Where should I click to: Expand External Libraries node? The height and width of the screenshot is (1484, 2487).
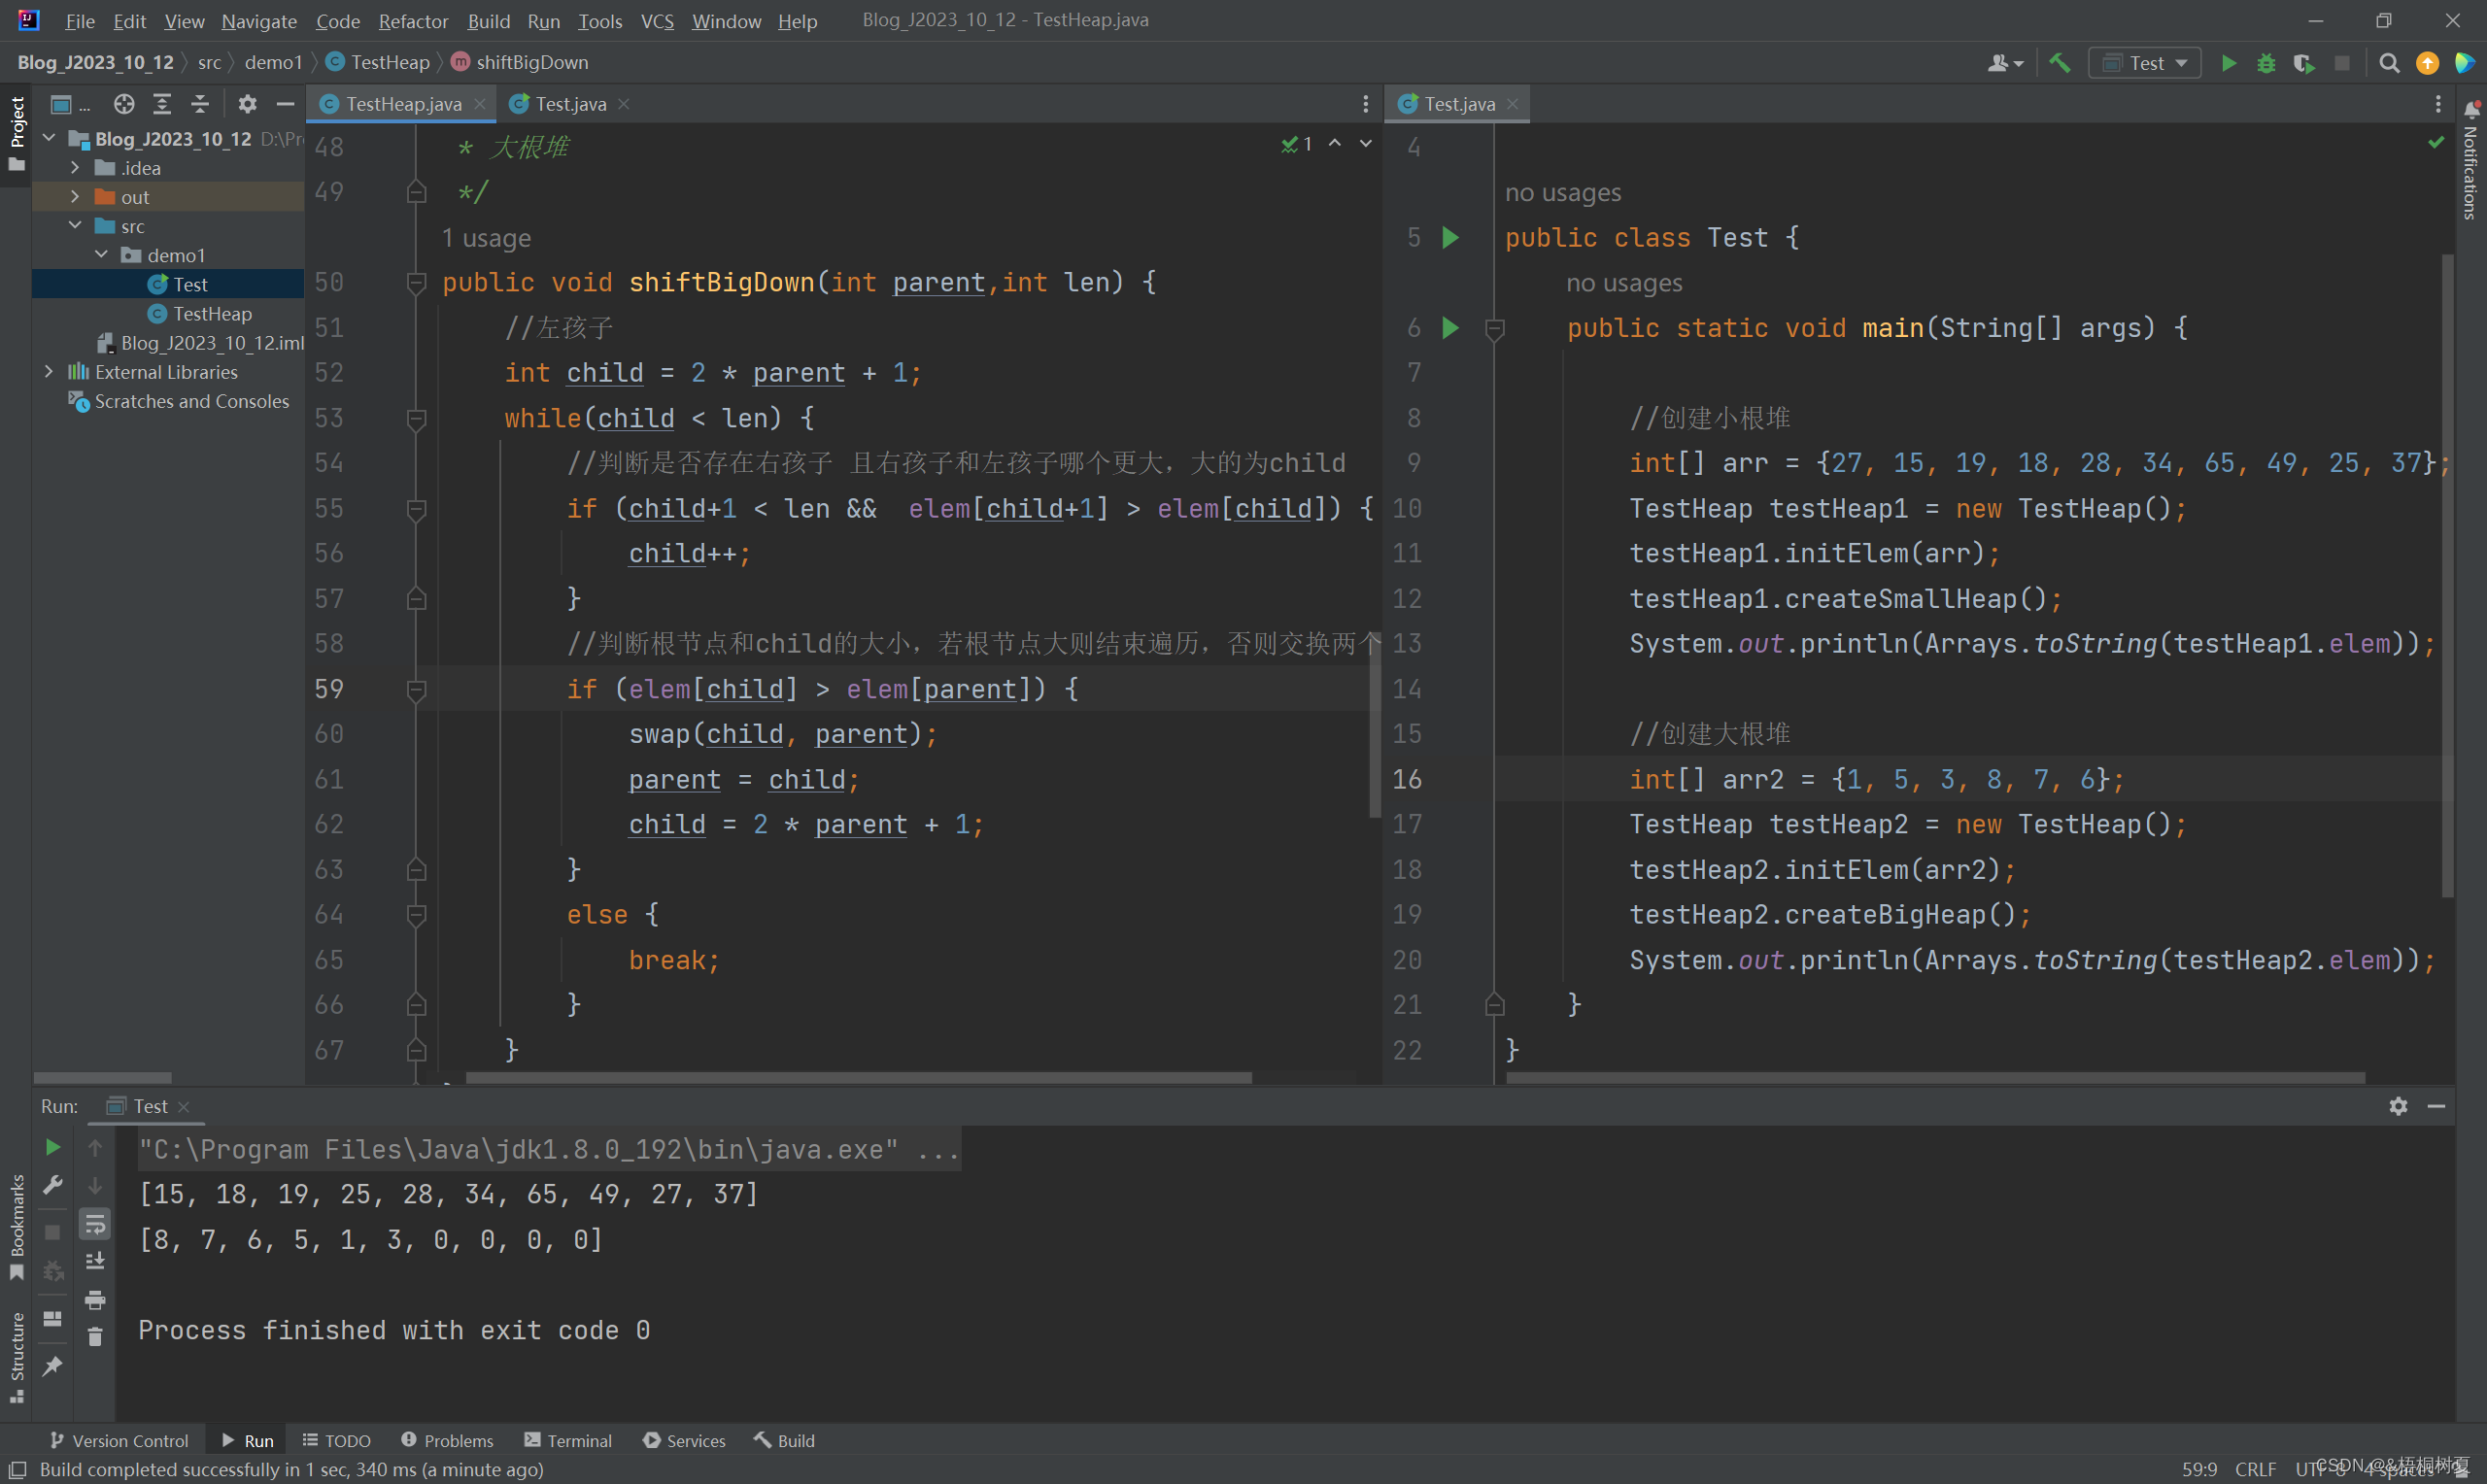click(x=49, y=371)
